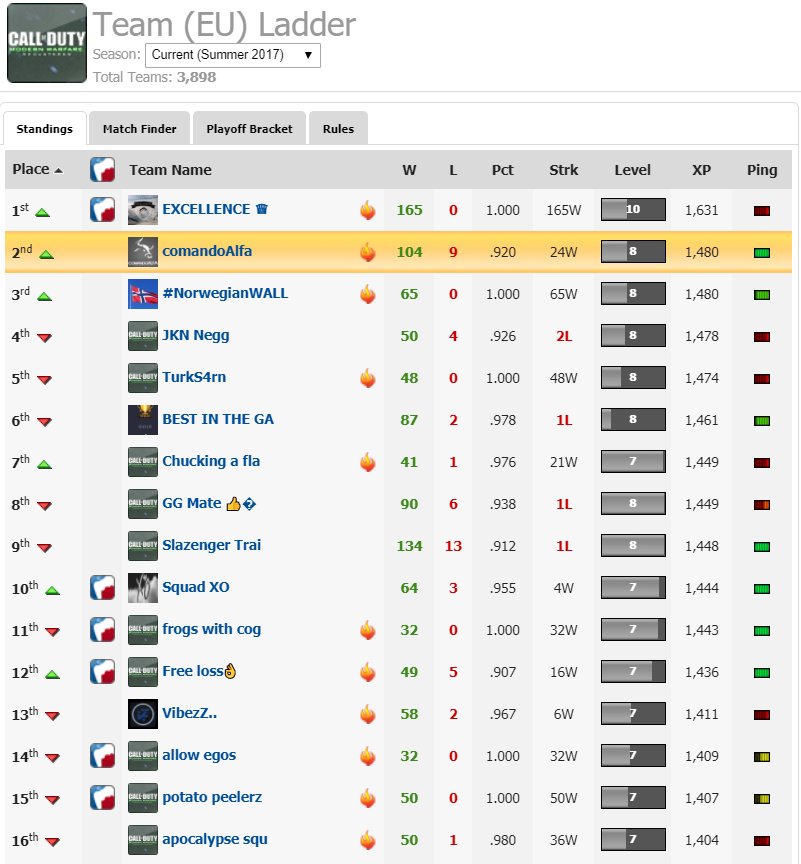801x864 pixels.
Task: Click EXCELLENCE's level 10 progress bar
Action: tap(632, 209)
